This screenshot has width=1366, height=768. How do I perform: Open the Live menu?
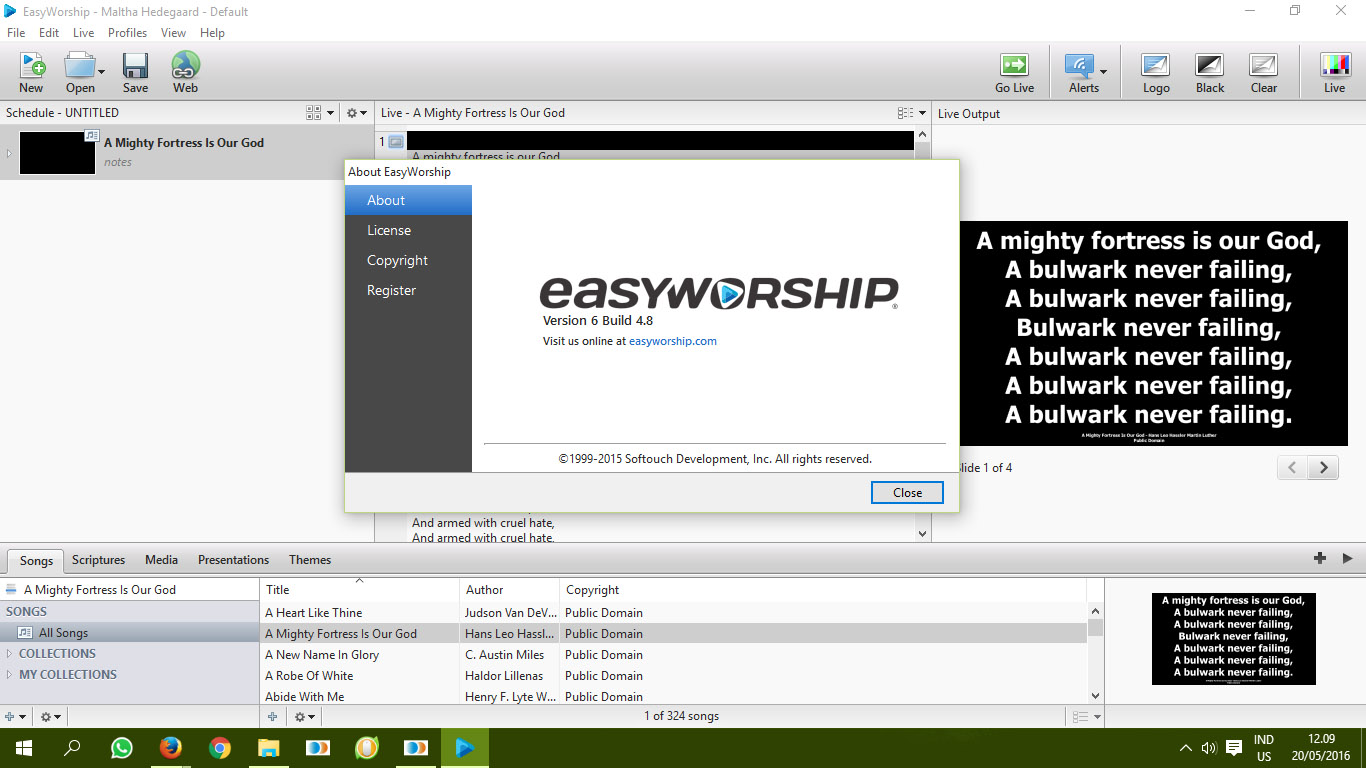pyautogui.click(x=84, y=33)
